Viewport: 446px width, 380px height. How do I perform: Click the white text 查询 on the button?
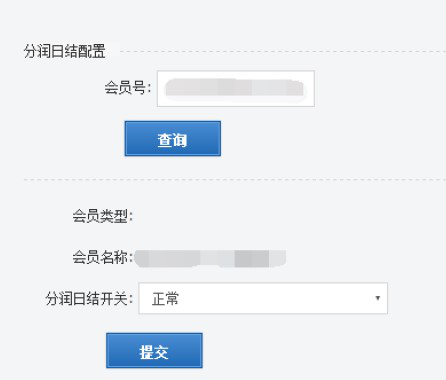pyautogui.click(x=172, y=140)
